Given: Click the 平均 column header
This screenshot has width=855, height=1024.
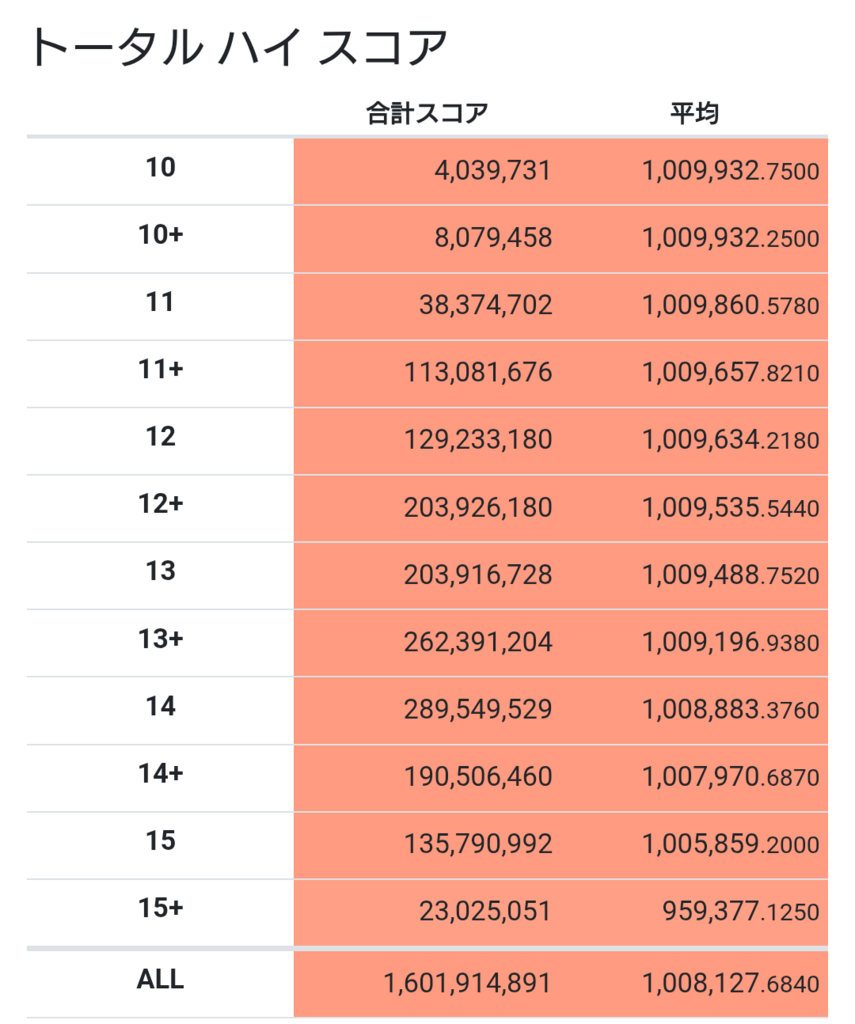Looking at the screenshot, I should click(694, 113).
